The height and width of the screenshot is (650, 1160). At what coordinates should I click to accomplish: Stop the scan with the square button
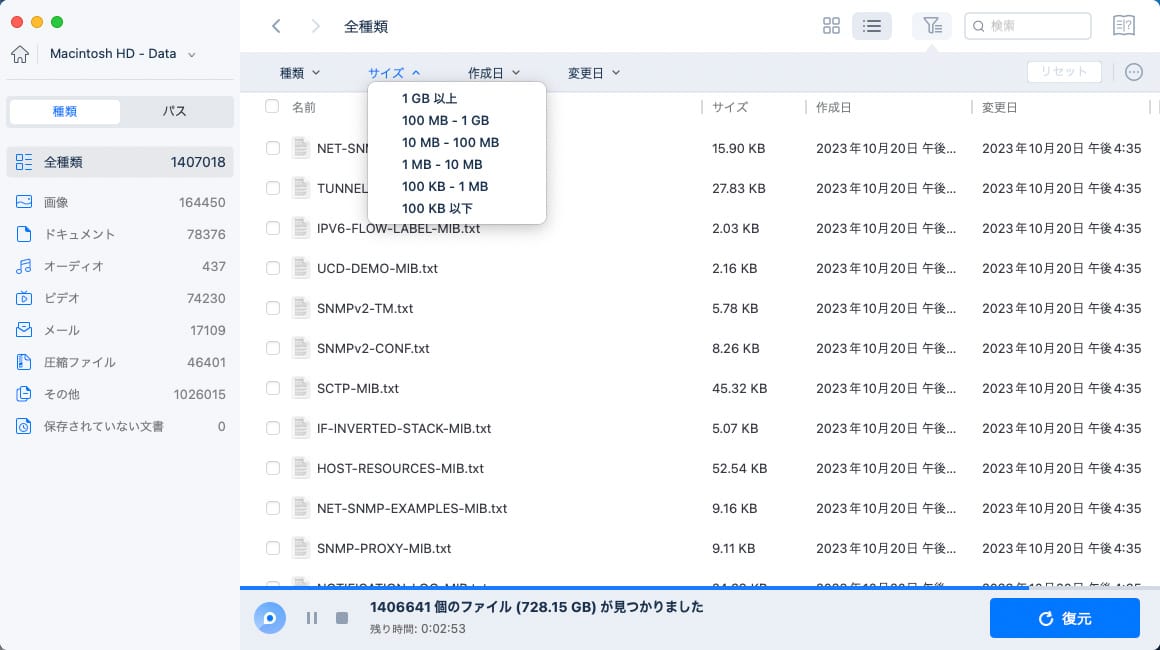tap(342, 618)
